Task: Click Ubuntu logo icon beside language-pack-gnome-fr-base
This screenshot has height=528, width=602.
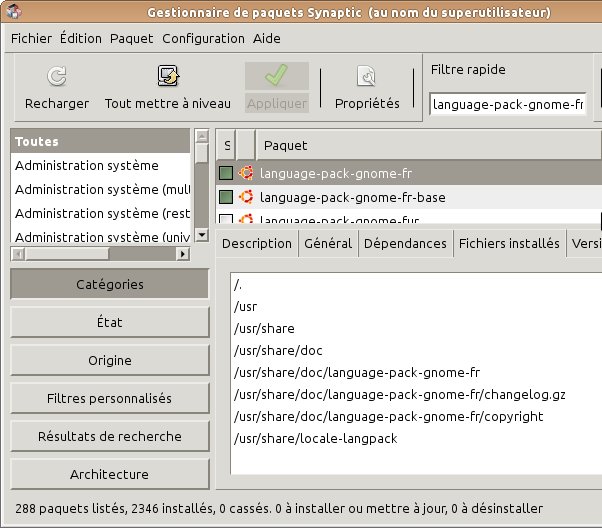Action: 246,197
